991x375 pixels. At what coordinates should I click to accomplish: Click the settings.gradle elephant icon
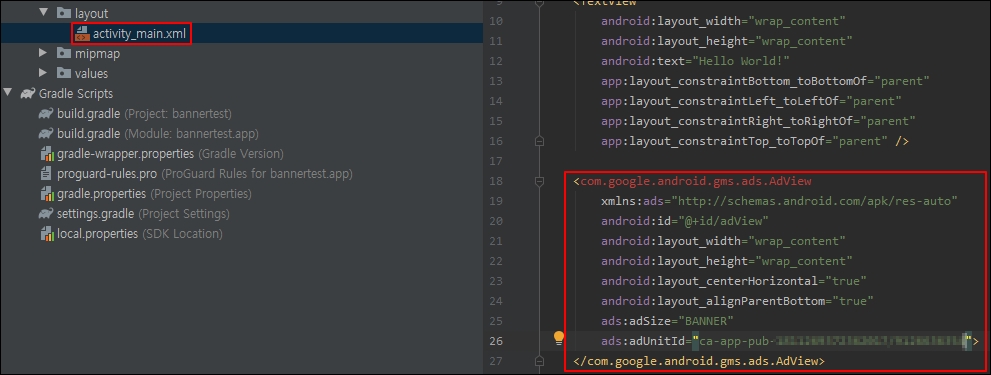click(x=46, y=214)
